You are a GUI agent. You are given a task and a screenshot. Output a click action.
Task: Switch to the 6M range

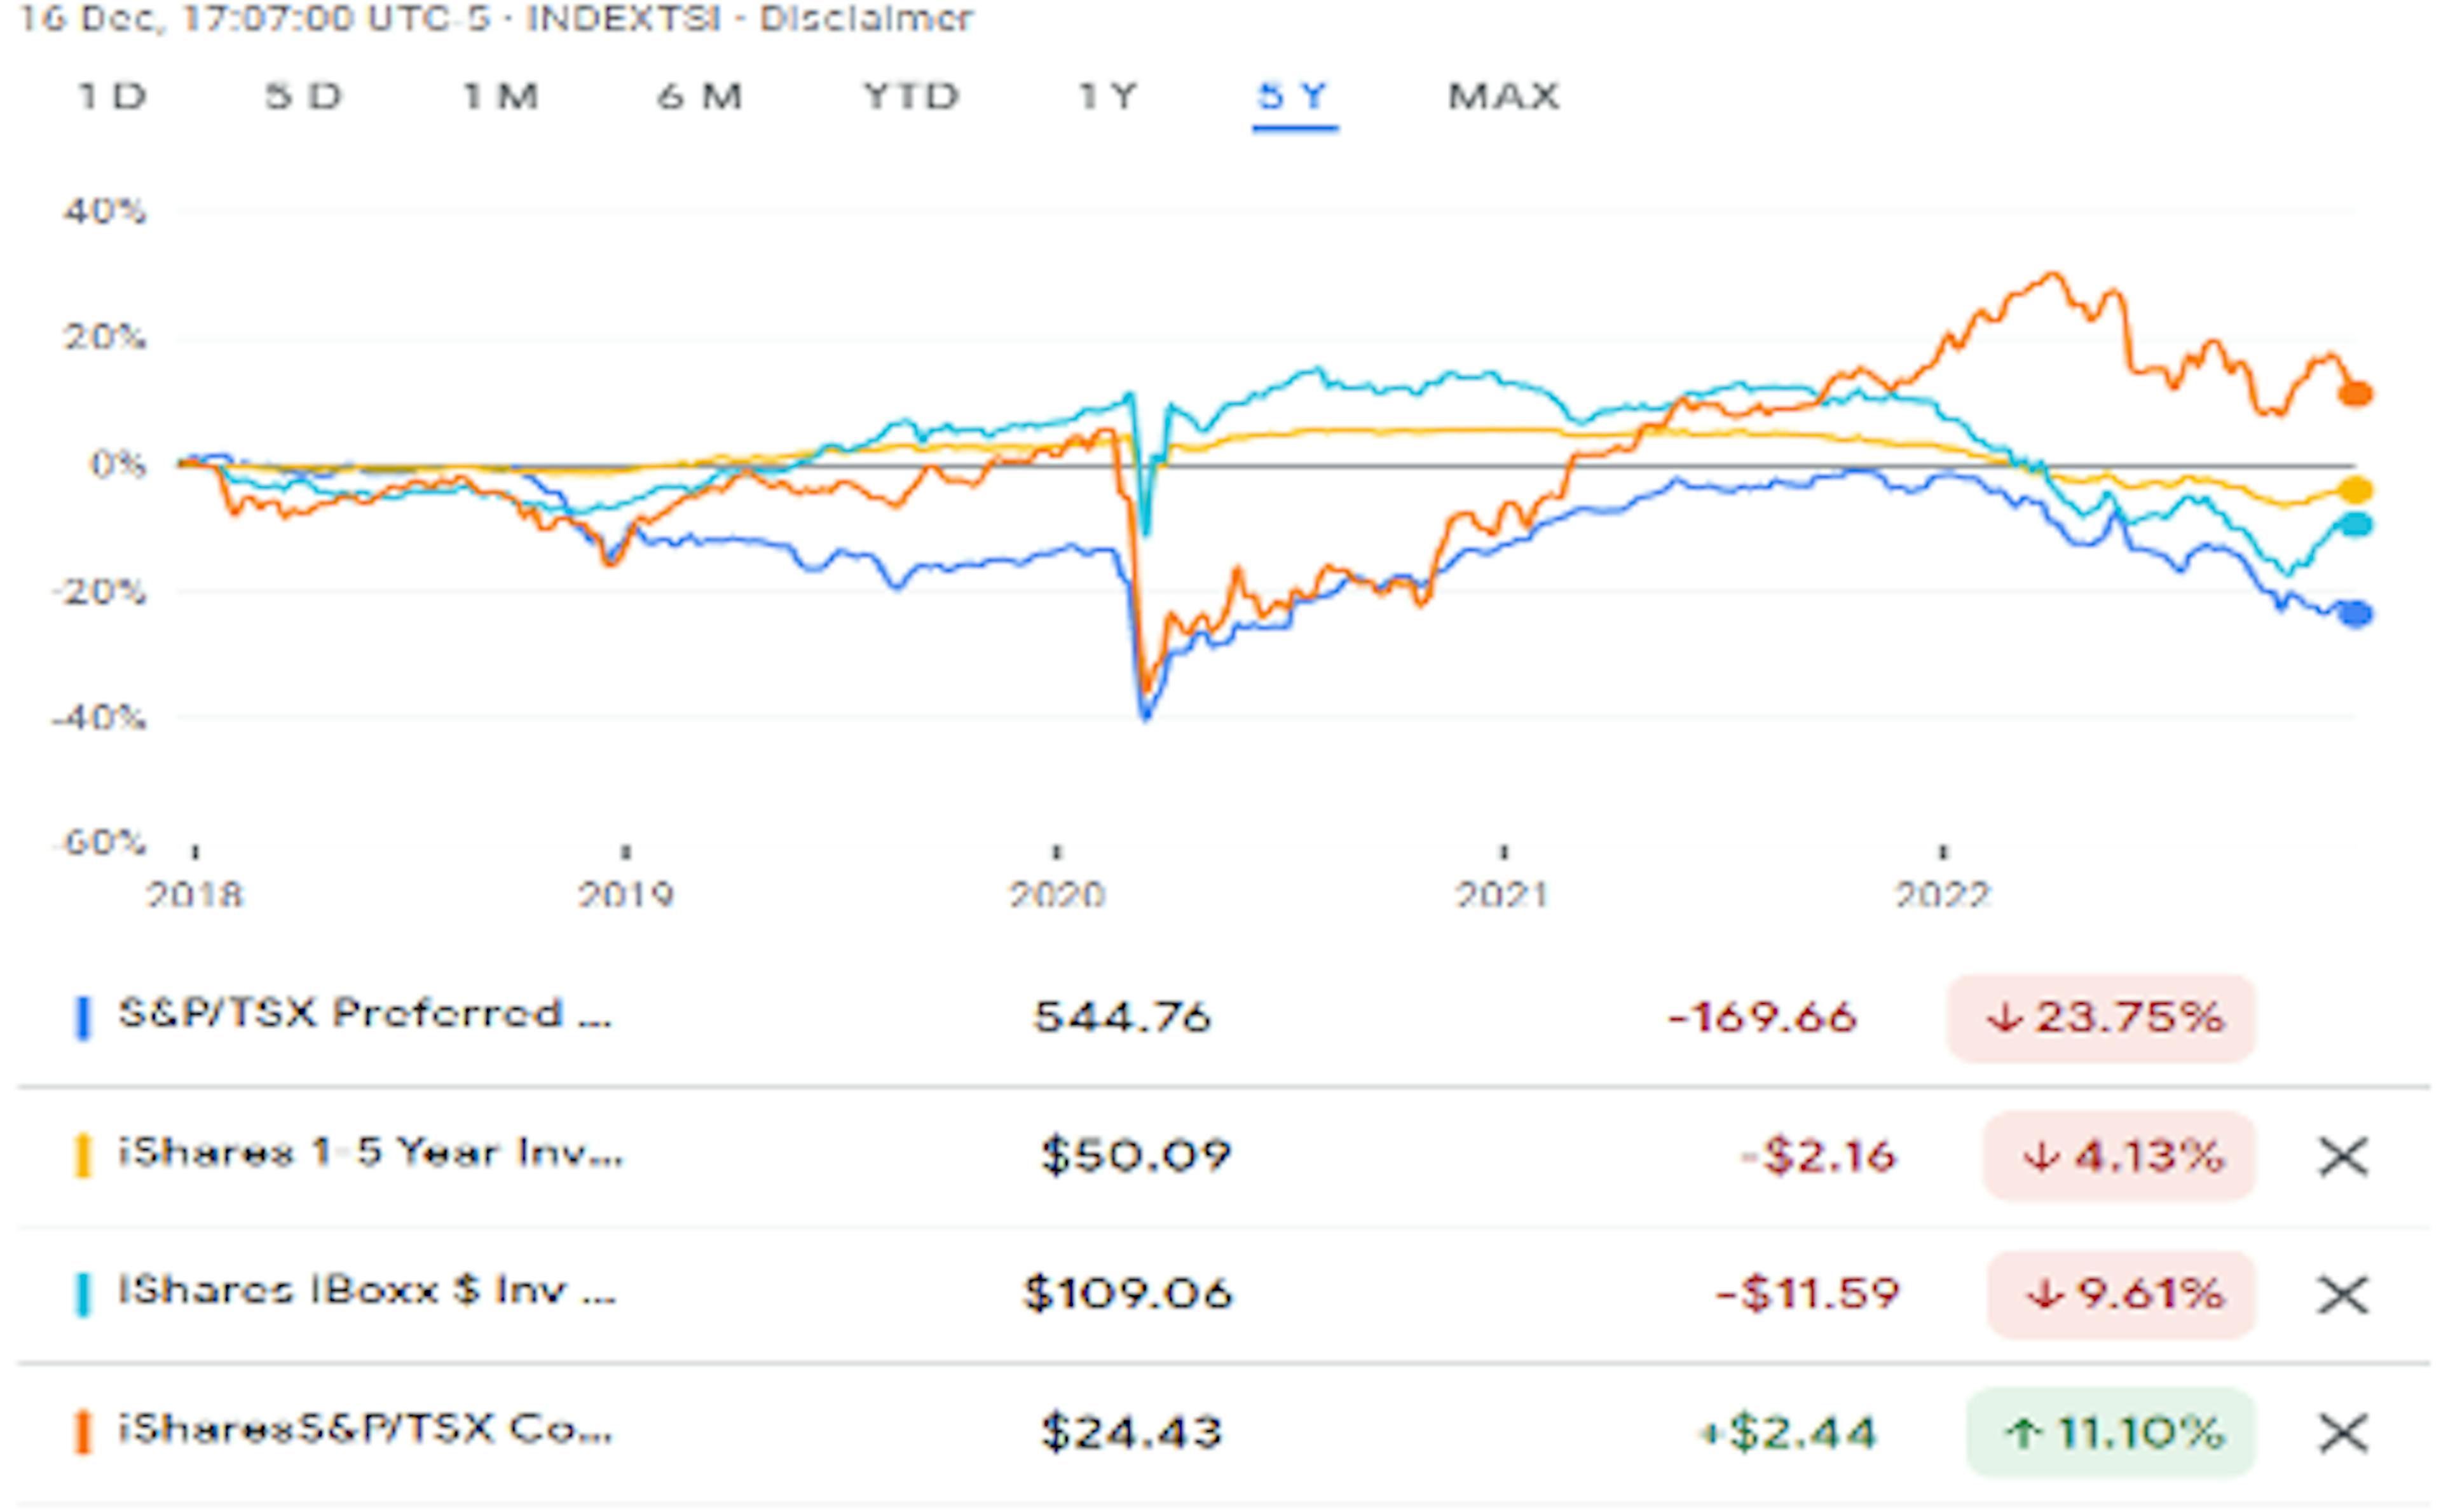coord(699,97)
